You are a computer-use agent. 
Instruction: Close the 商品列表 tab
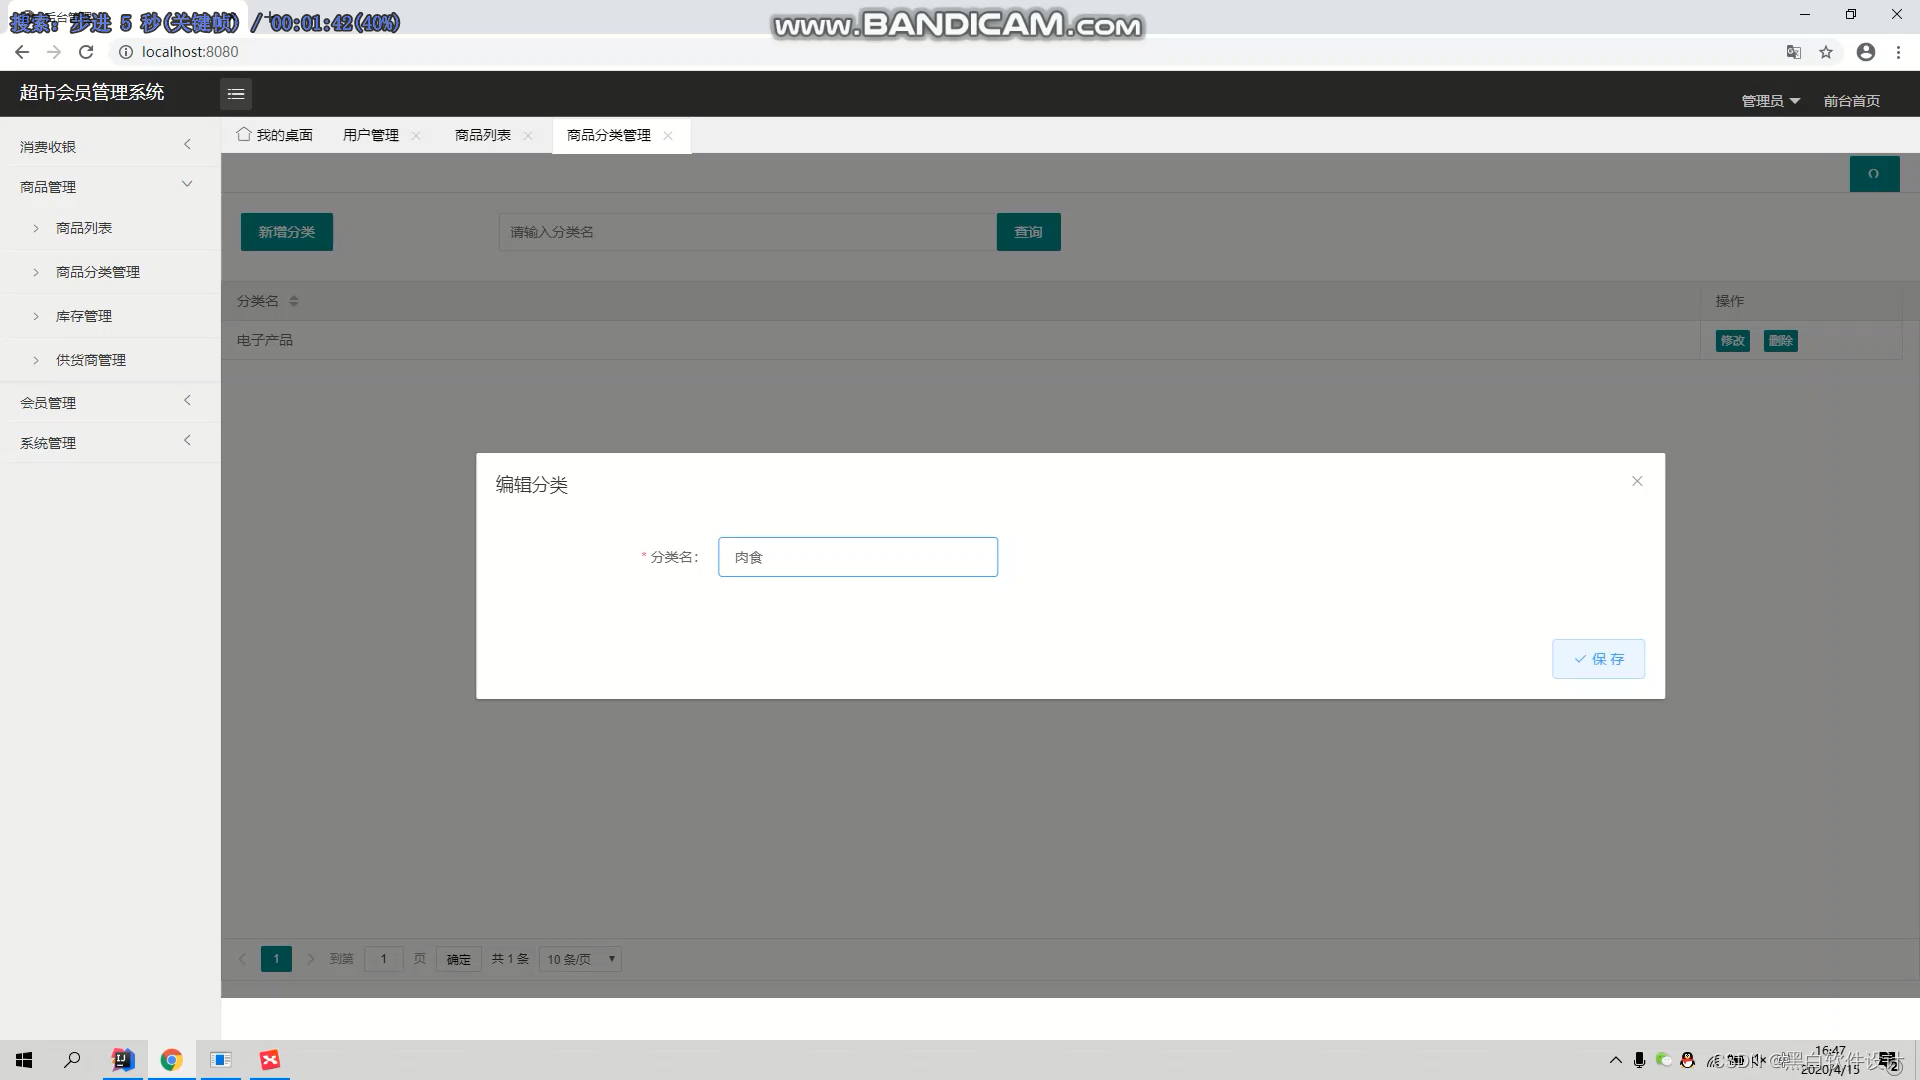[528, 135]
